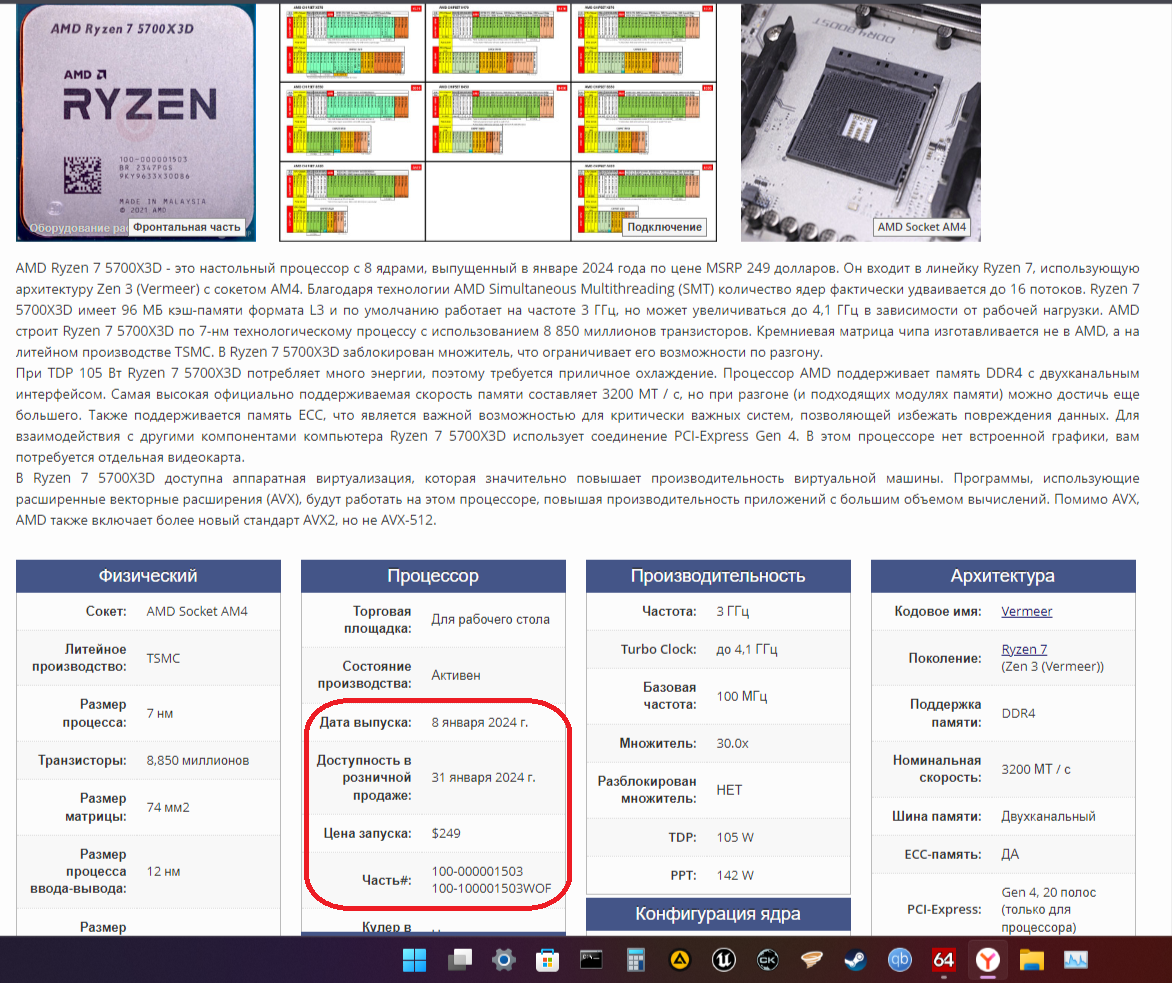This screenshot has width=1172, height=983.
Task: Click the Turbo Clock: label
Action: (659, 649)
